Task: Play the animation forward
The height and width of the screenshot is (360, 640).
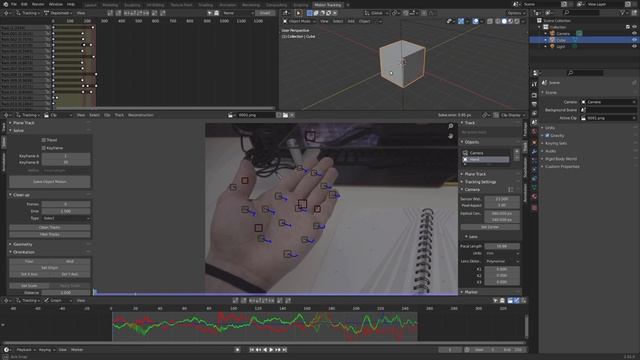Action: point(271,350)
